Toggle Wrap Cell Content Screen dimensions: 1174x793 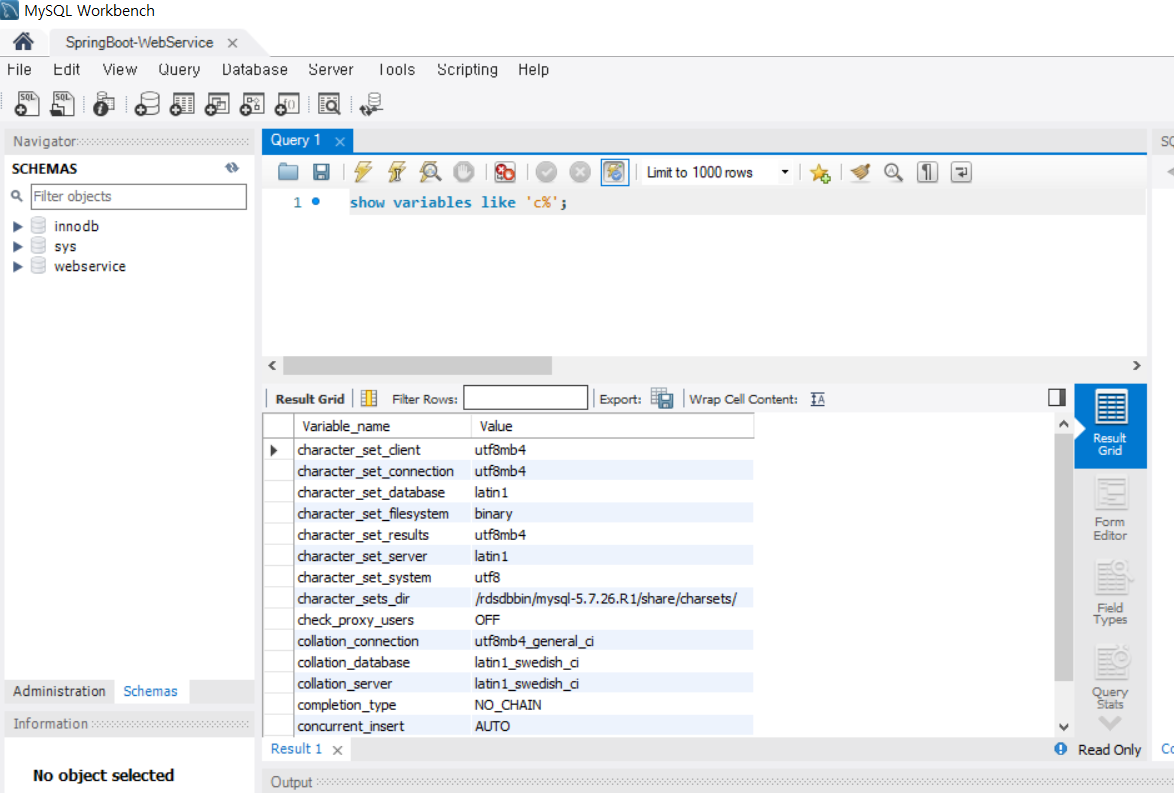click(x=818, y=399)
